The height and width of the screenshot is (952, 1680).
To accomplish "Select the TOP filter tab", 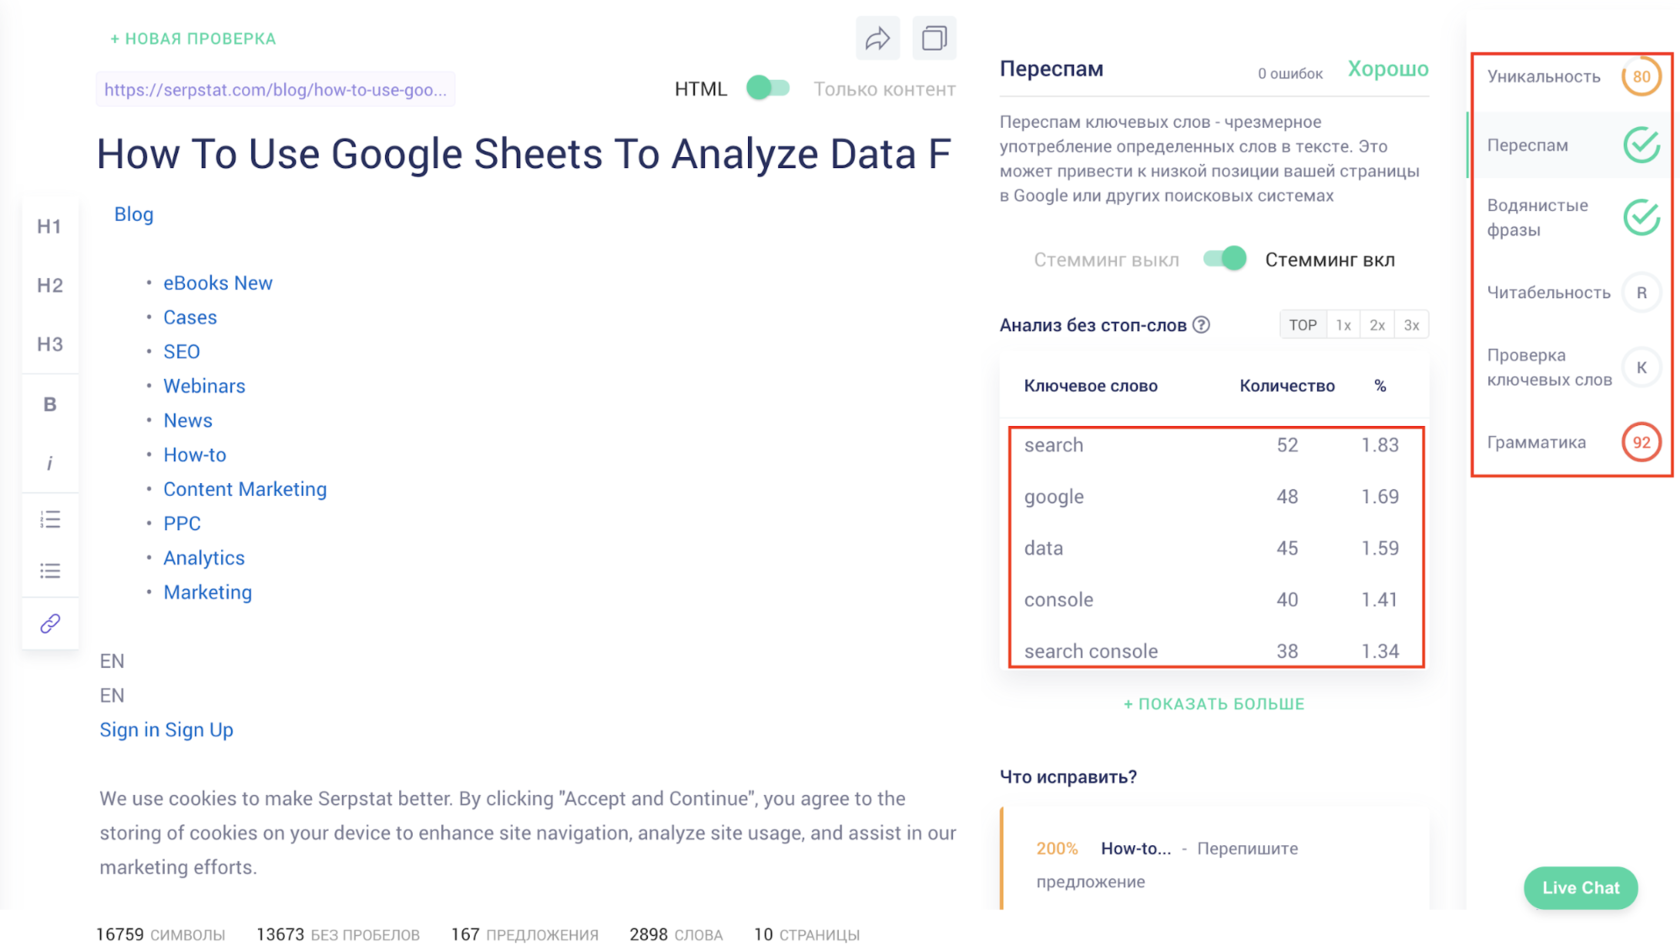I will tap(1303, 325).
